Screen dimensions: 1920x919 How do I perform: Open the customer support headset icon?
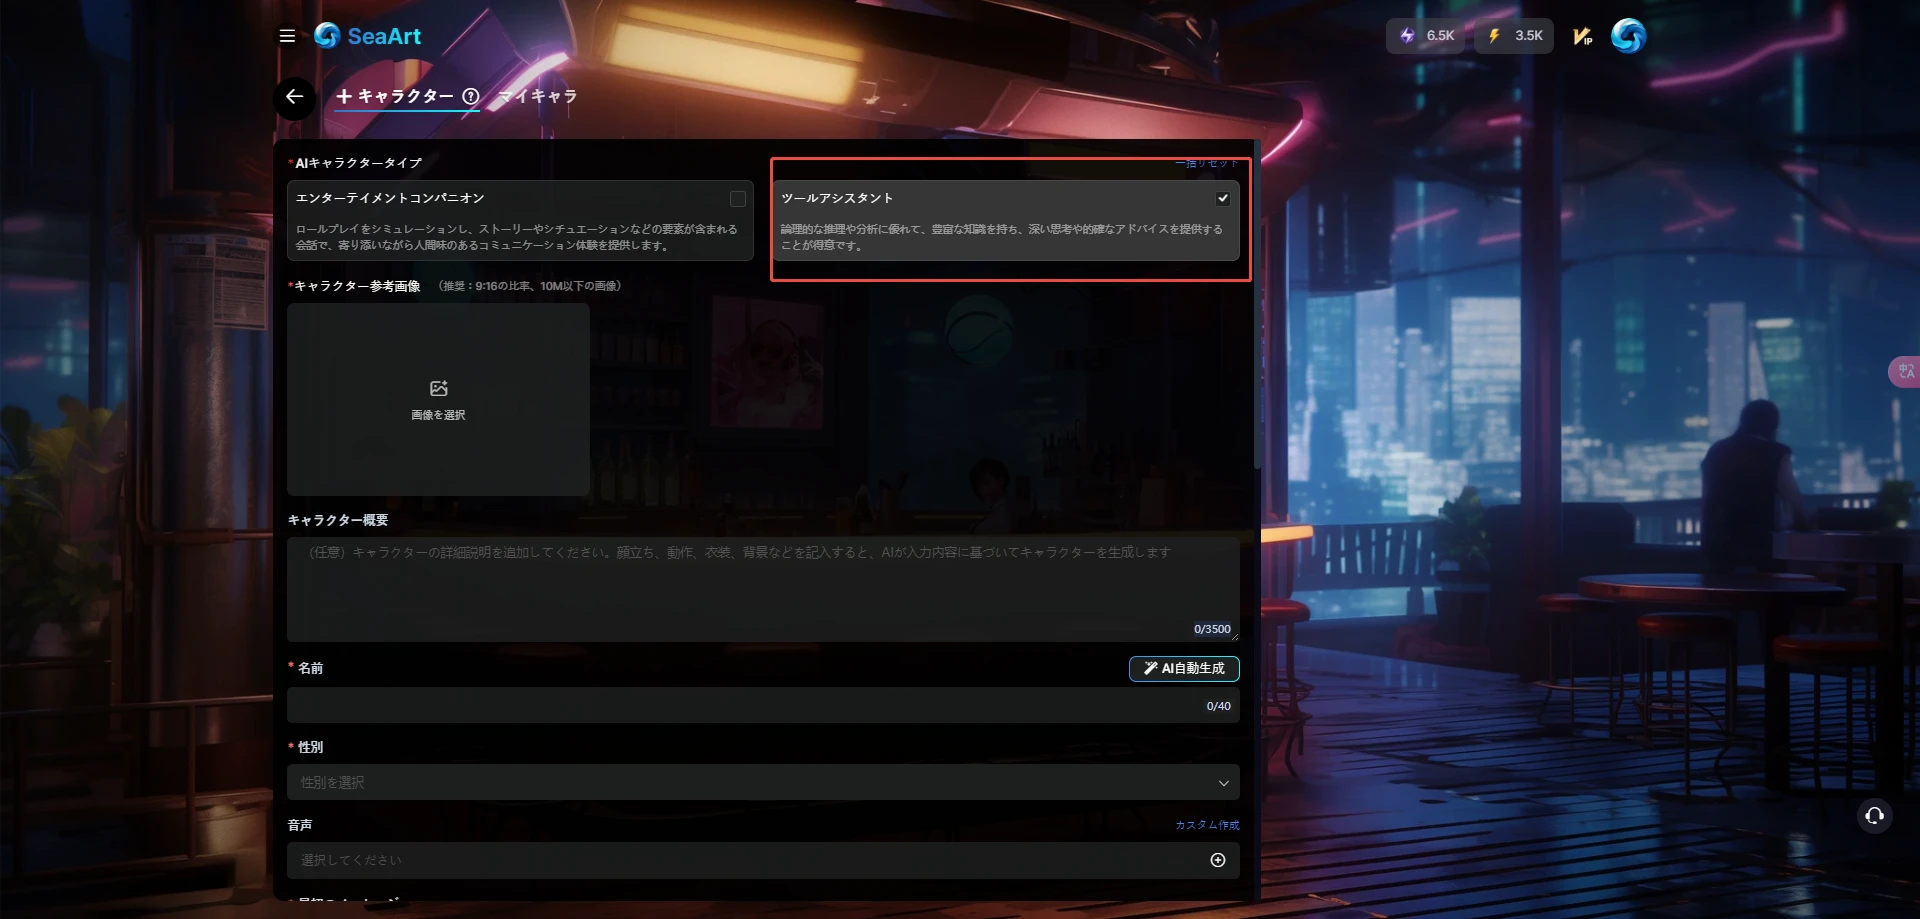(x=1874, y=816)
